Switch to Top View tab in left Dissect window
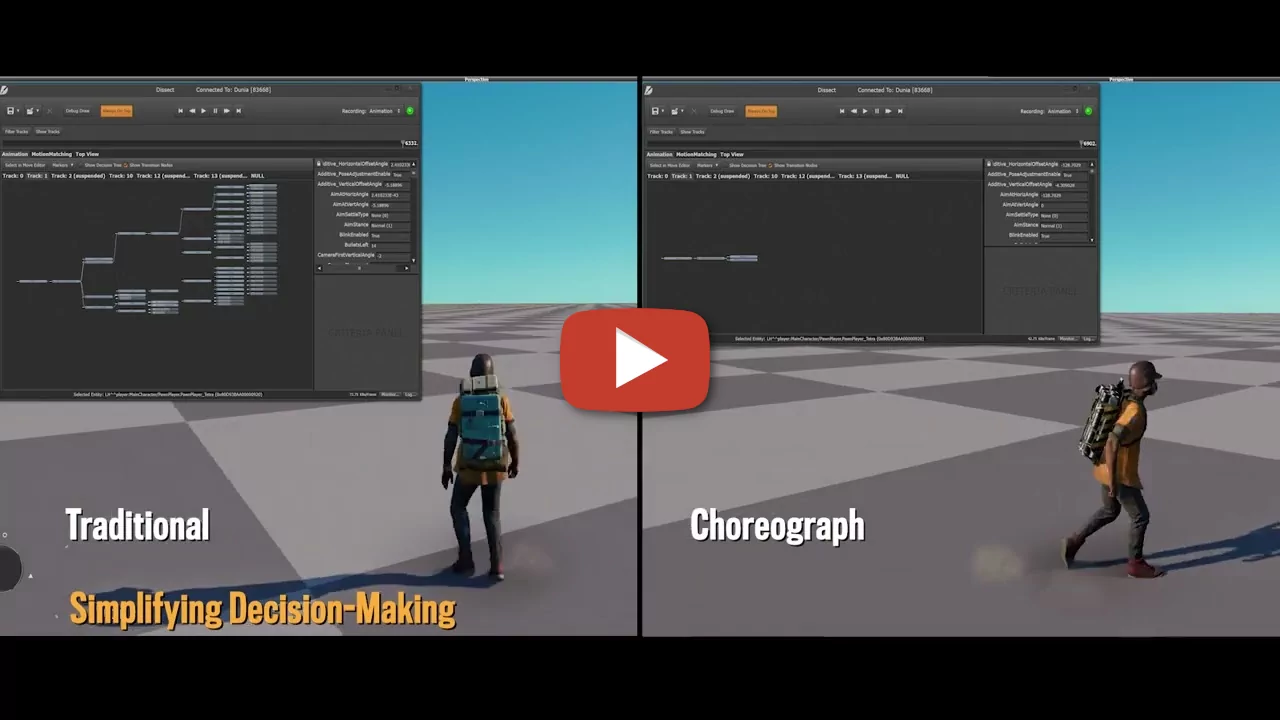This screenshot has width=1280, height=720. click(x=87, y=154)
